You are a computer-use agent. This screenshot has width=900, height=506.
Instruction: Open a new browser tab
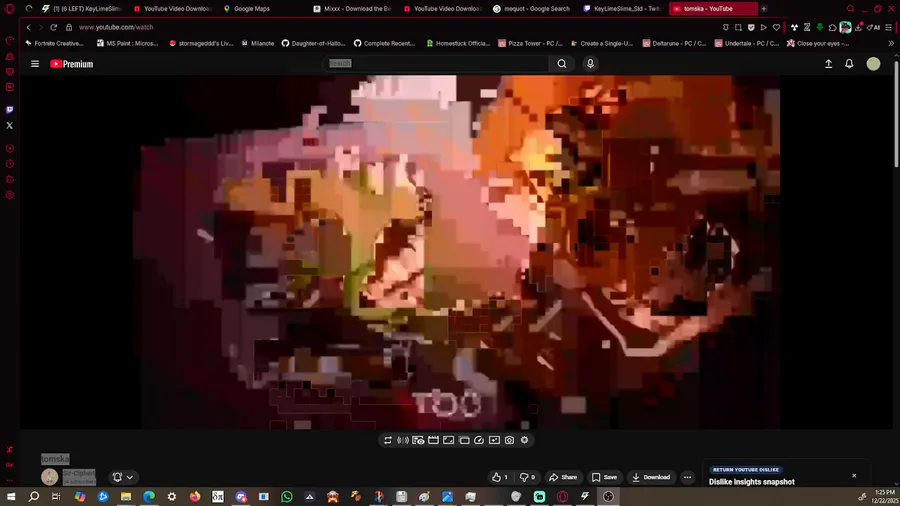tap(763, 9)
